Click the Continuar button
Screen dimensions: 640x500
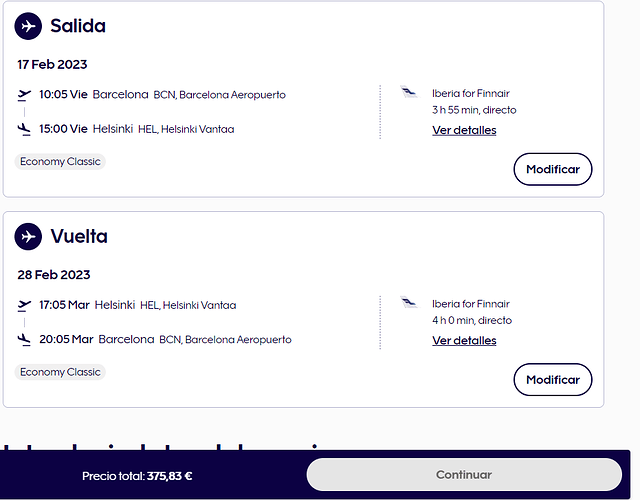(464, 475)
